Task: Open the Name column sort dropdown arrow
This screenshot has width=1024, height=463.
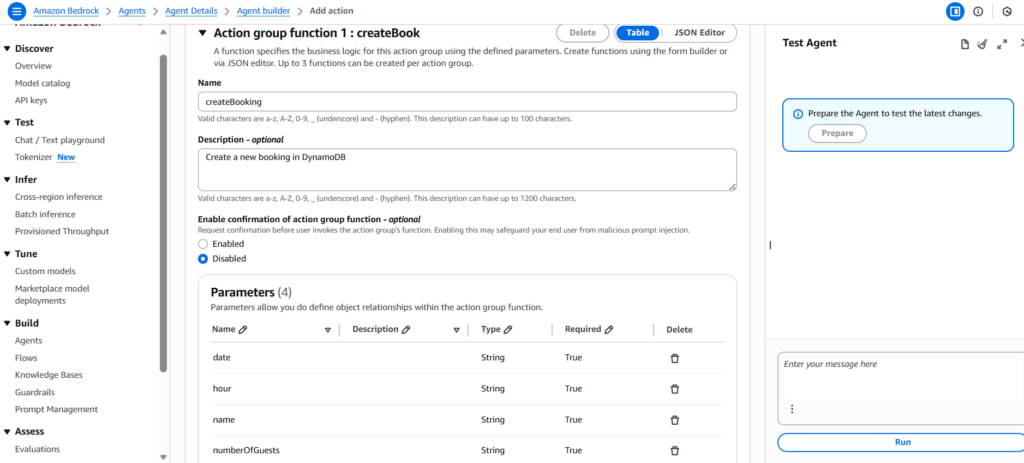Action: point(327,330)
